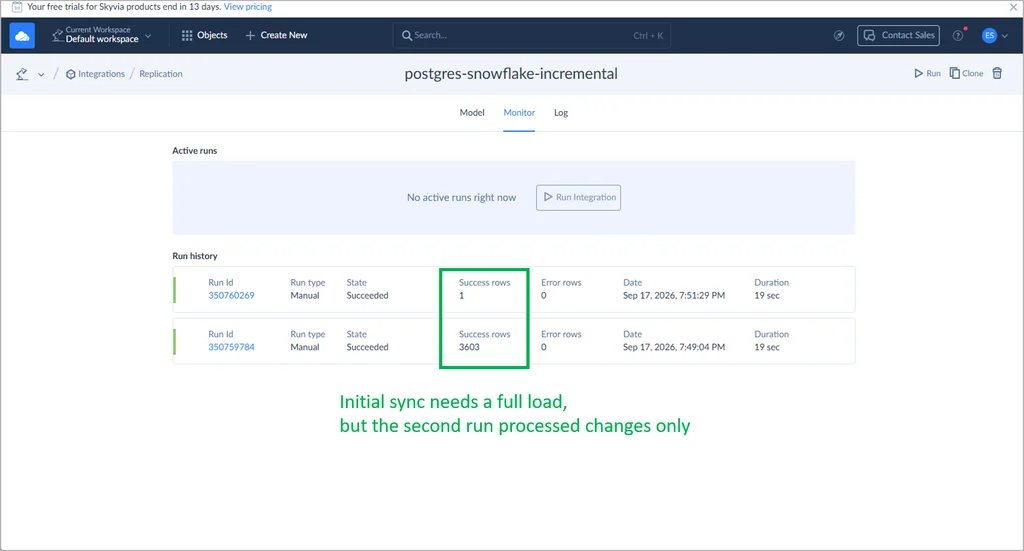Click the Run Integration button
This screenshot has width=1024, height=551.
pyautogui.click(x=579, y=197)
